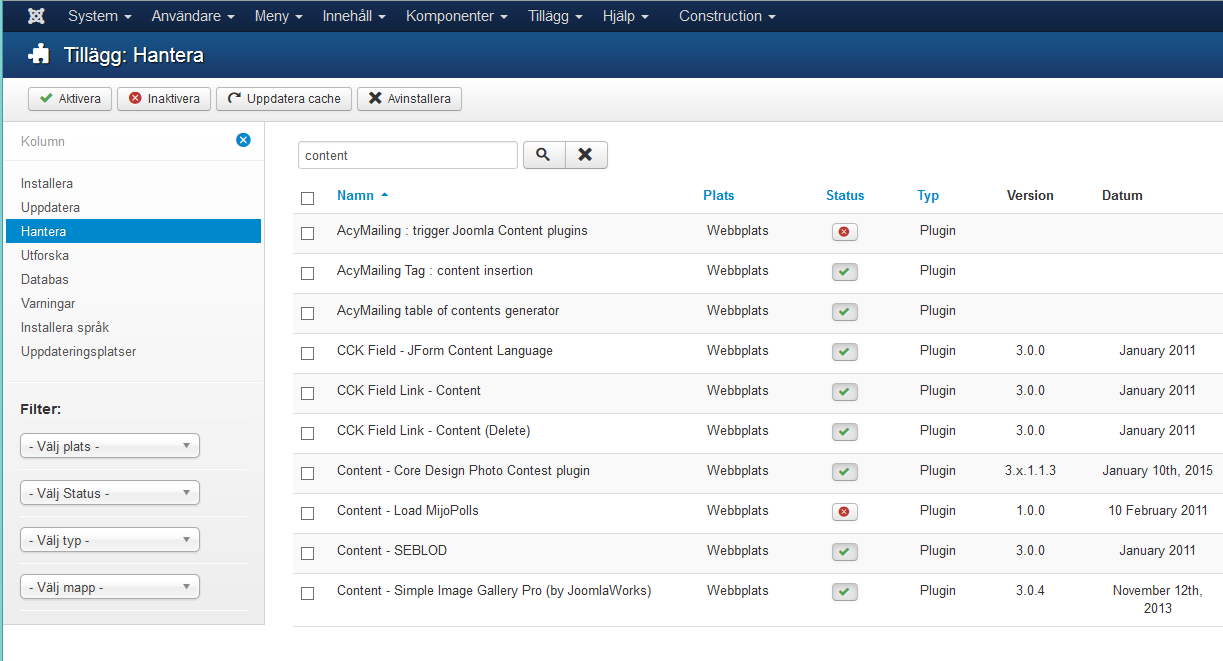Check the Core Design Photo Contest plugin row
Image resolution: width=1223 pixels, height=661 pixels.
click(308, 473)
